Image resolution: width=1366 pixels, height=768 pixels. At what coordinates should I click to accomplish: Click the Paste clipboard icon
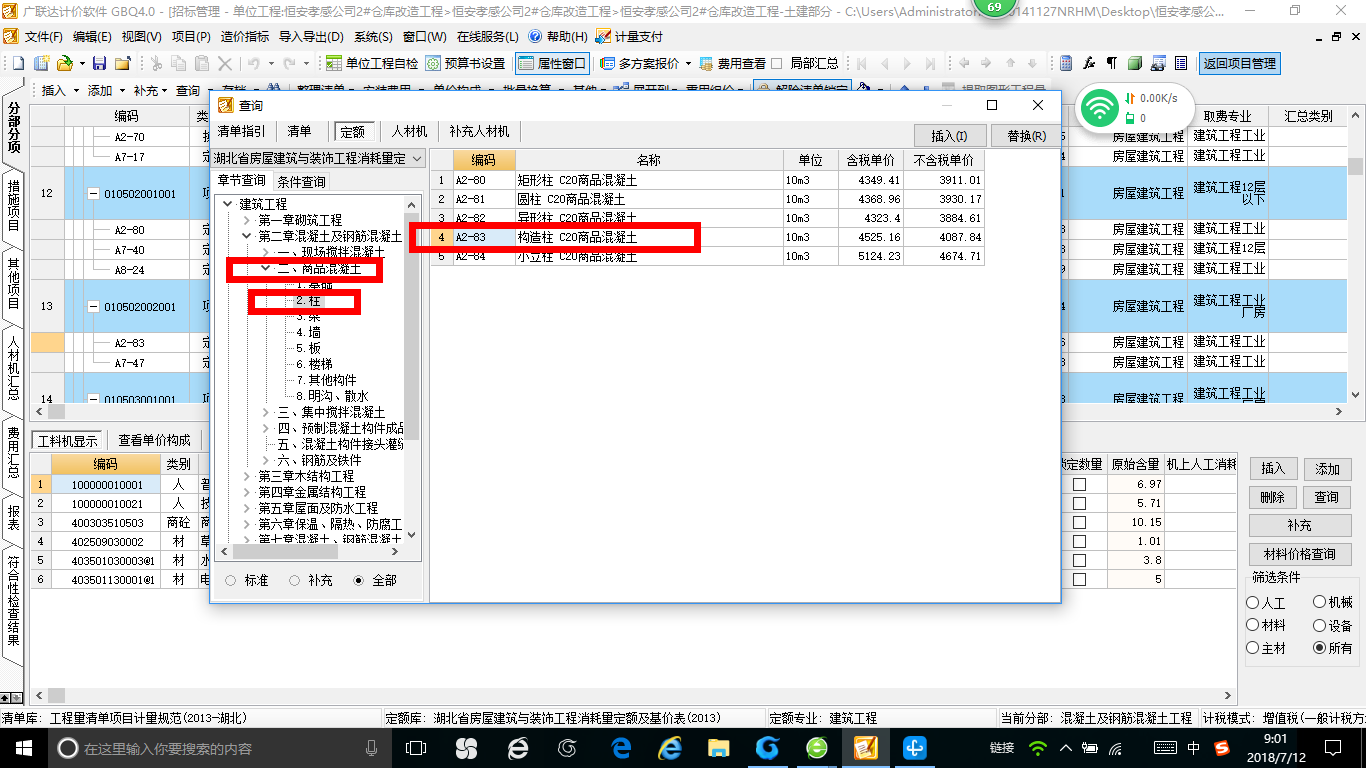[202, 63]
